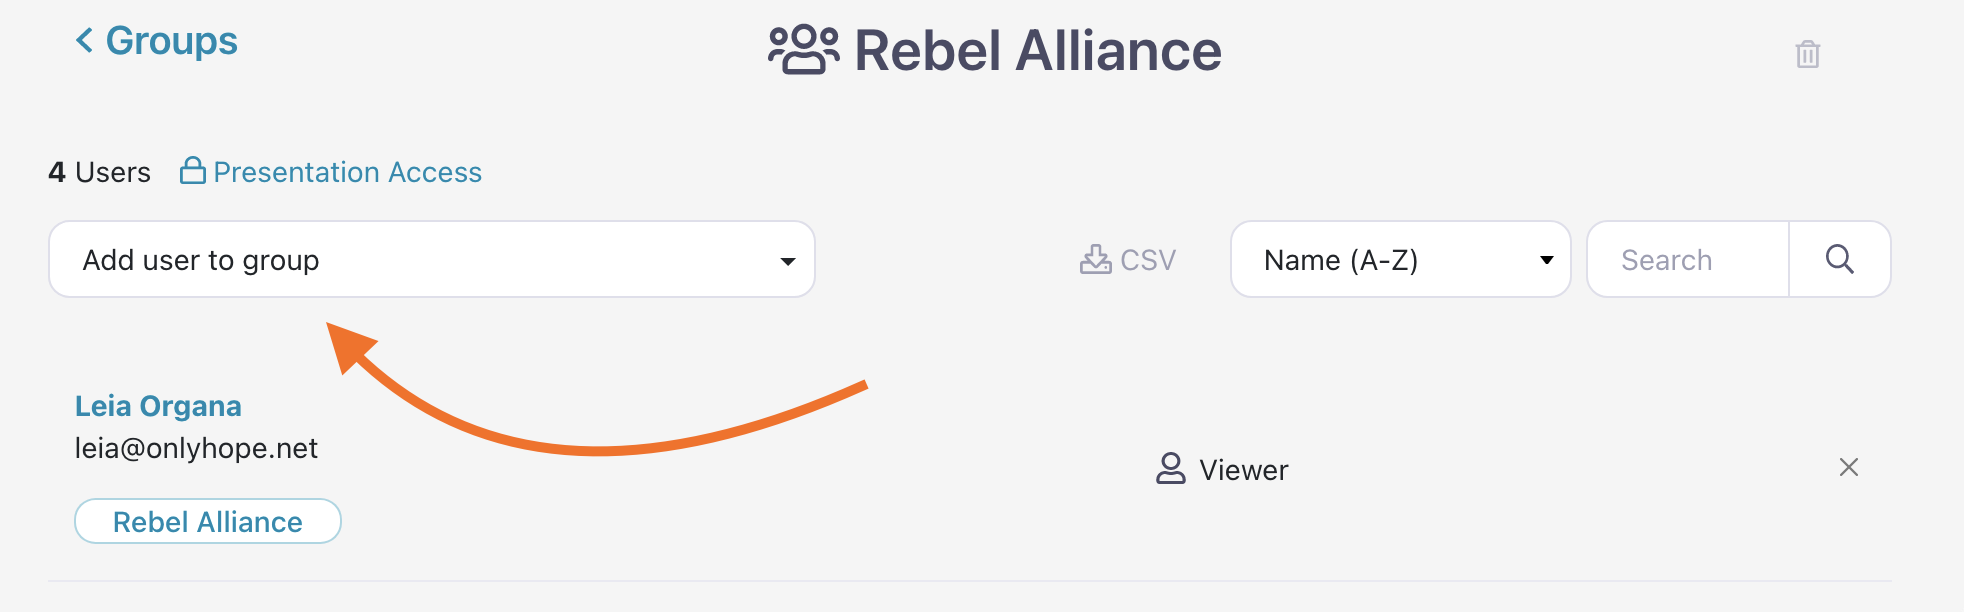Open the Presentation Access link
Viewport: 1964px width, 612px height.
click(347, 172)
